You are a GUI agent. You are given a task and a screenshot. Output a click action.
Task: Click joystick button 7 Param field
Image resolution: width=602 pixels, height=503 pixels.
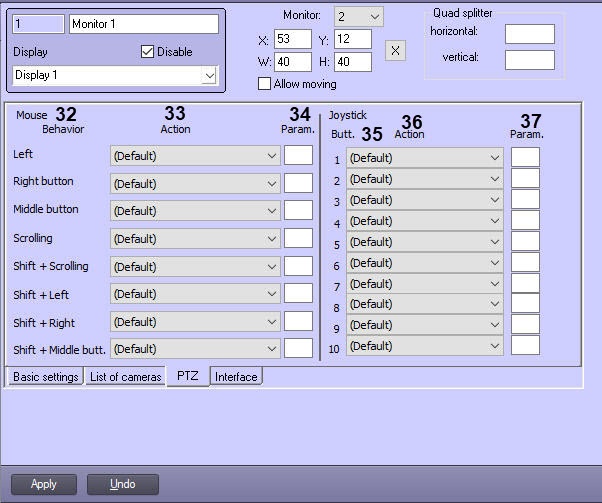[525, 283]
